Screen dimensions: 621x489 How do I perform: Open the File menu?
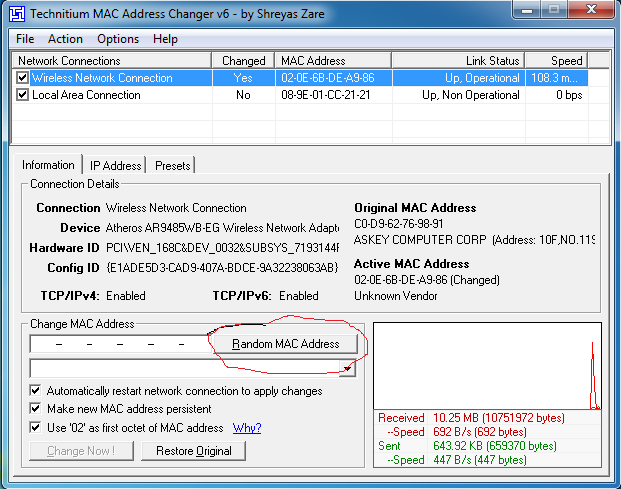coord(25,39)
